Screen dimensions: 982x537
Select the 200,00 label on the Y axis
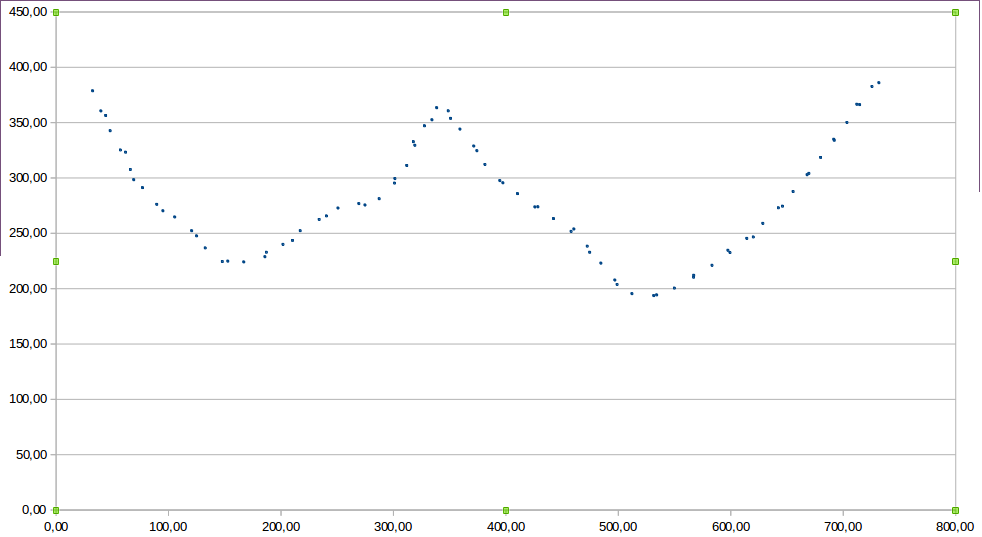click(27, 289)
